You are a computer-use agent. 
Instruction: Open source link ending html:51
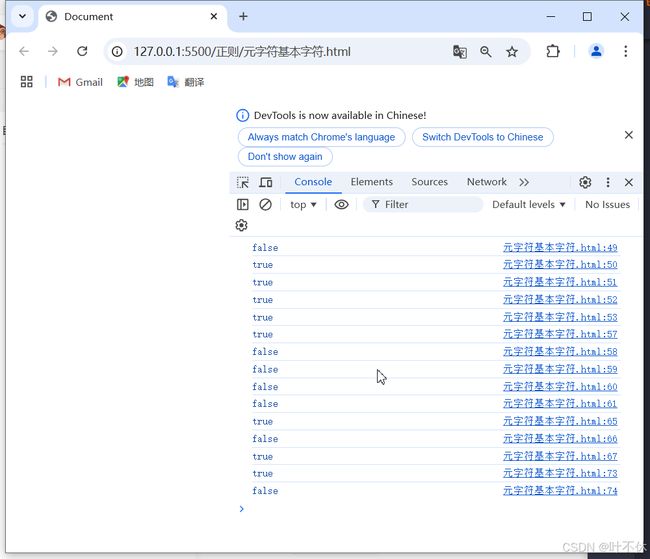(x=560, y=282)
